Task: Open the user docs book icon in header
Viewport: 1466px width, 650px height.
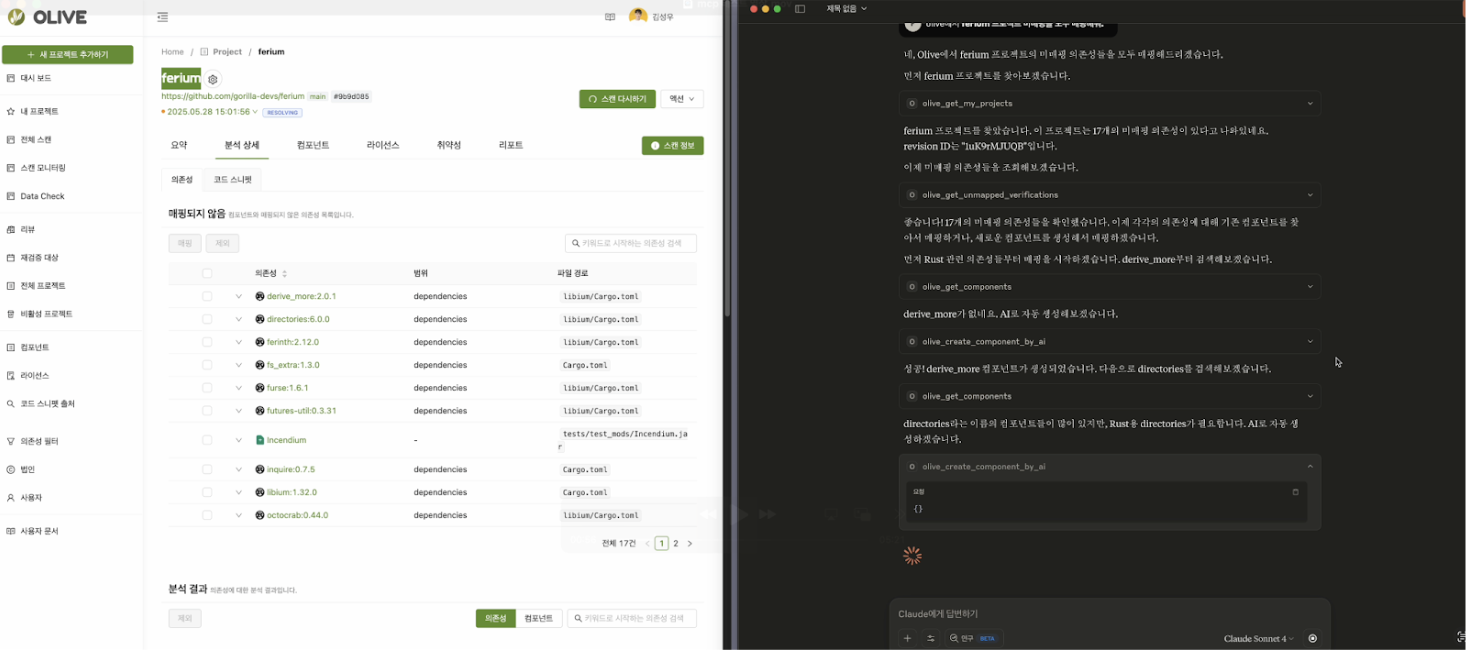Action: point(610,17)
